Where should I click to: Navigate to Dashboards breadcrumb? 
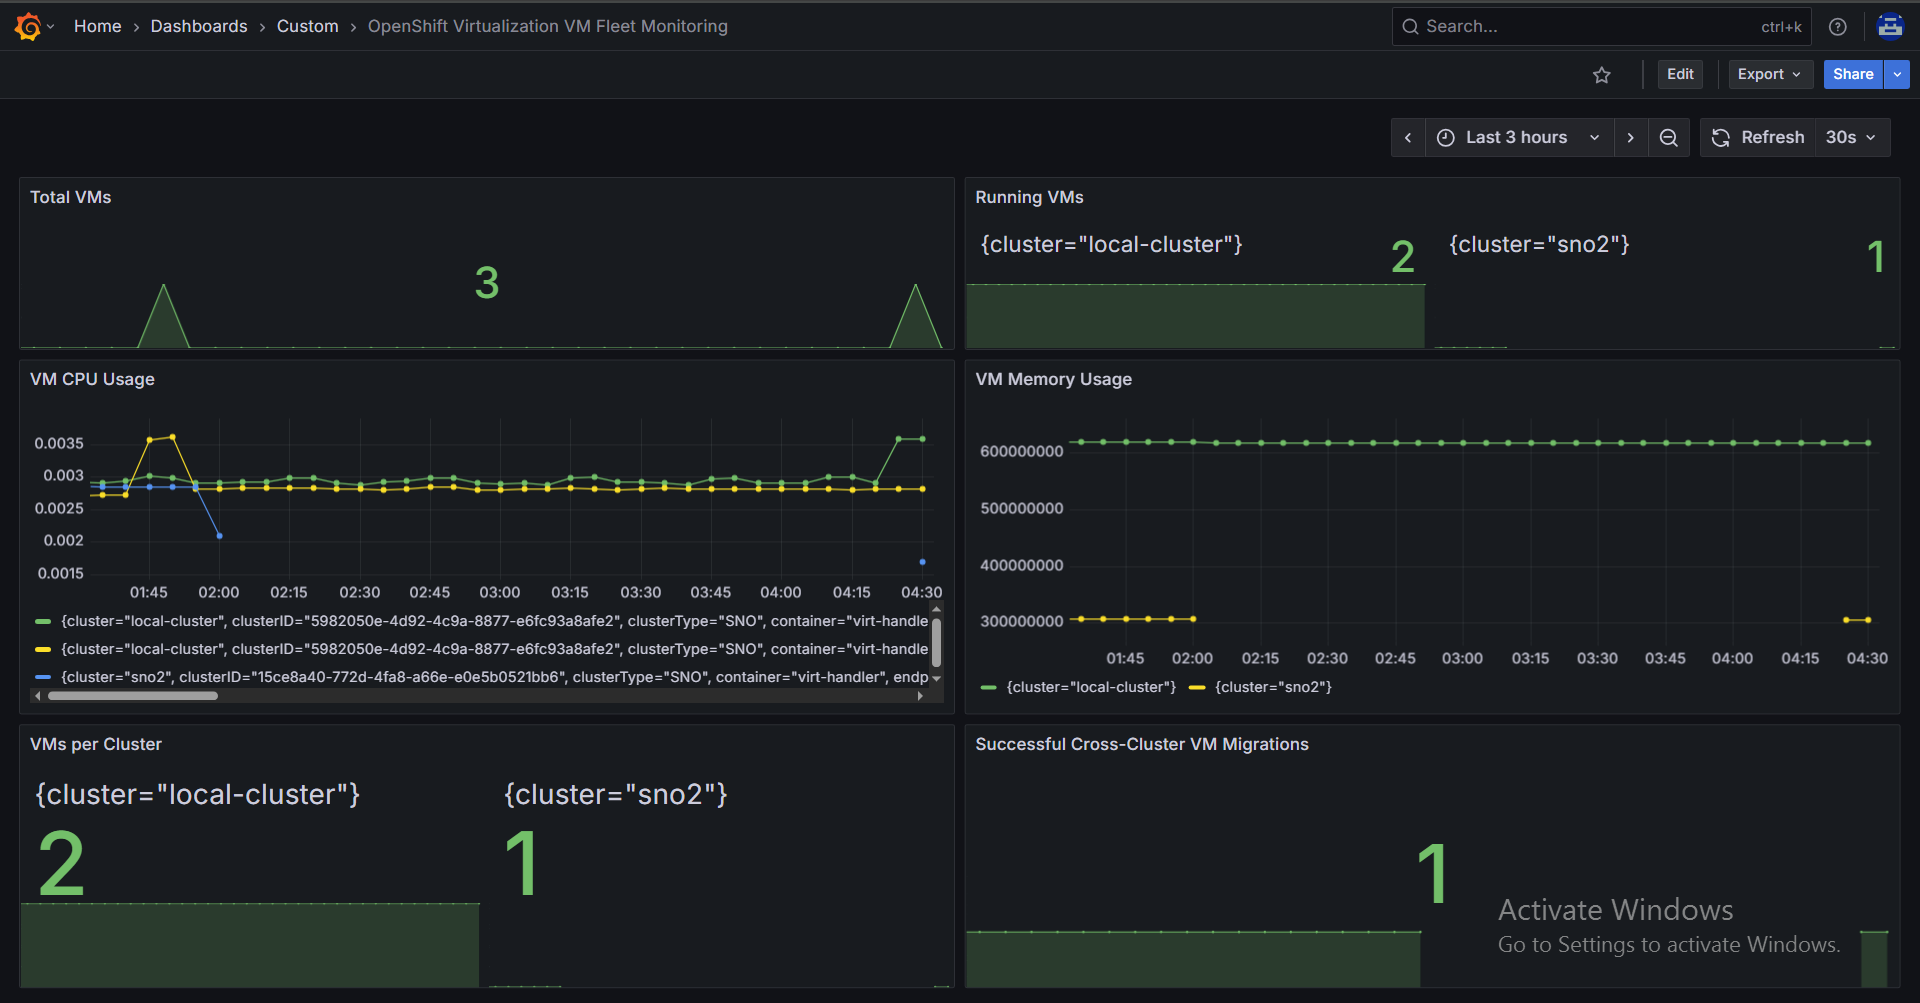point(198,27)
